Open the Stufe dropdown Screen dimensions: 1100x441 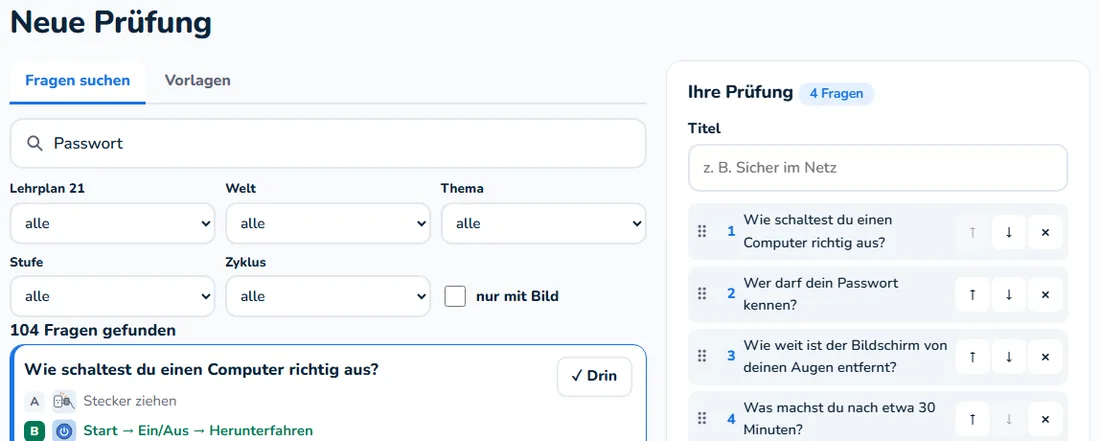click(112, 297)
